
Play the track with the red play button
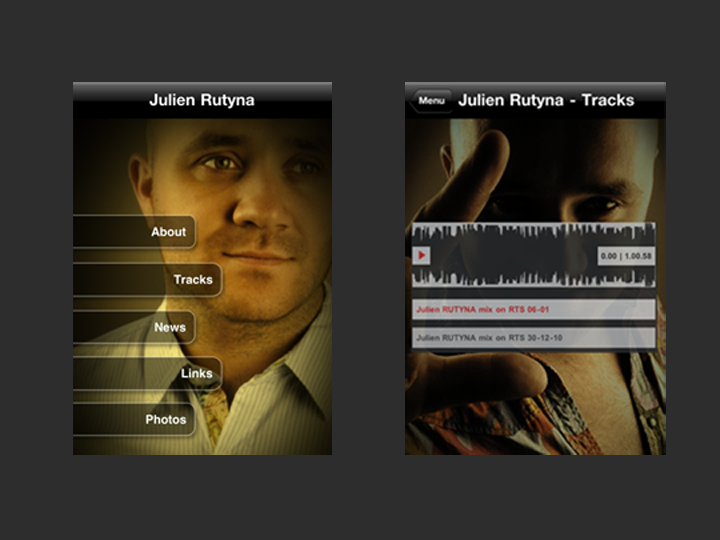[x=421, y=256]
